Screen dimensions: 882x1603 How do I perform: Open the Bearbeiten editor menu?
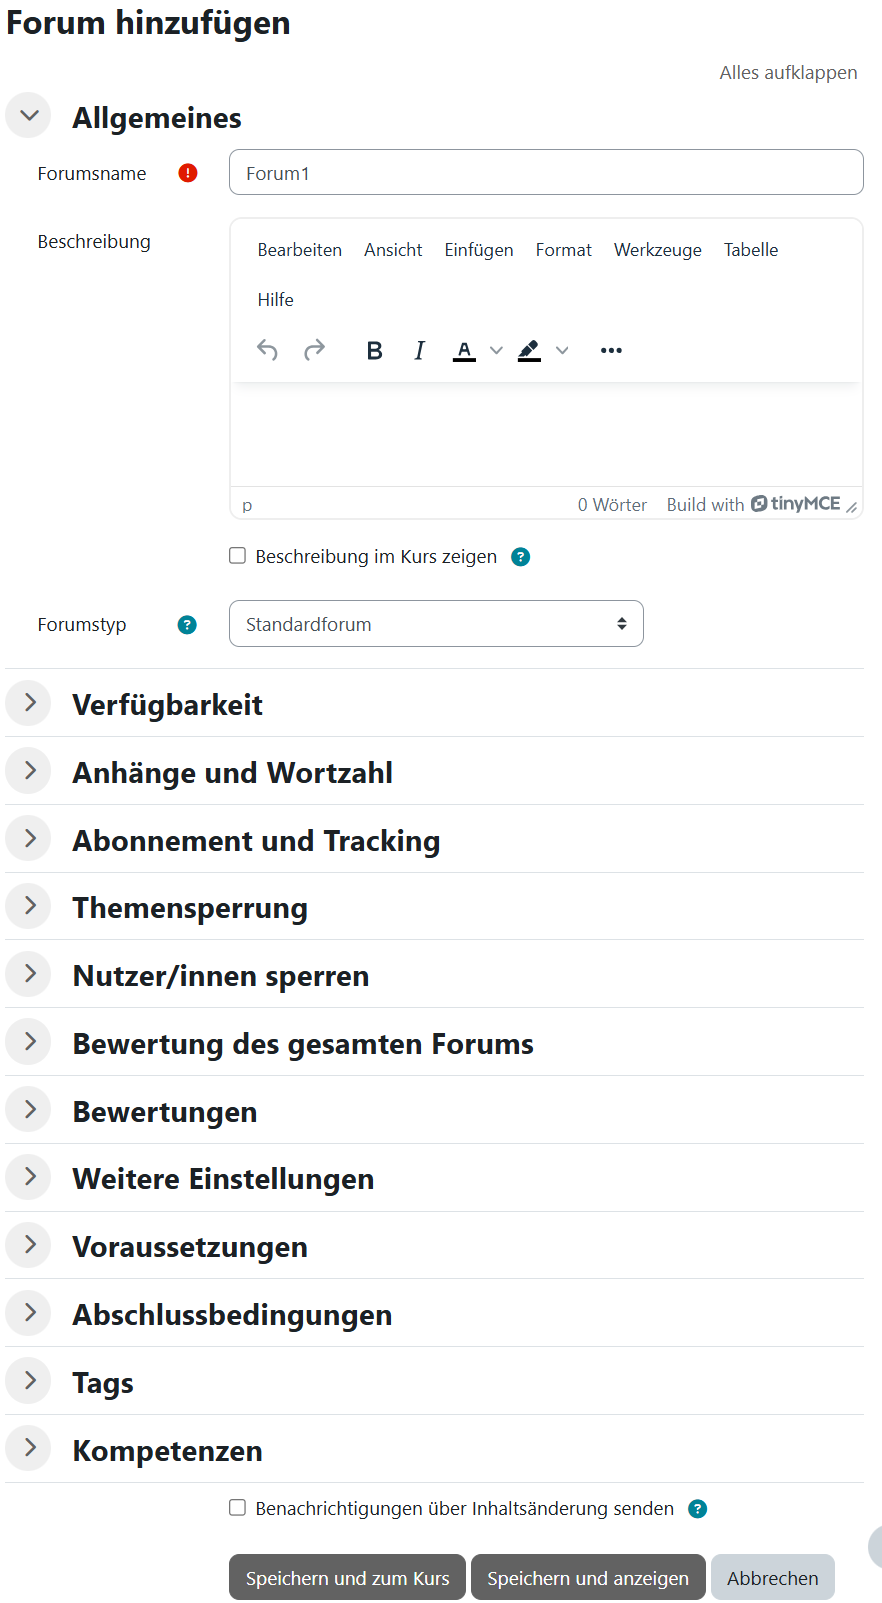(300, 250)
